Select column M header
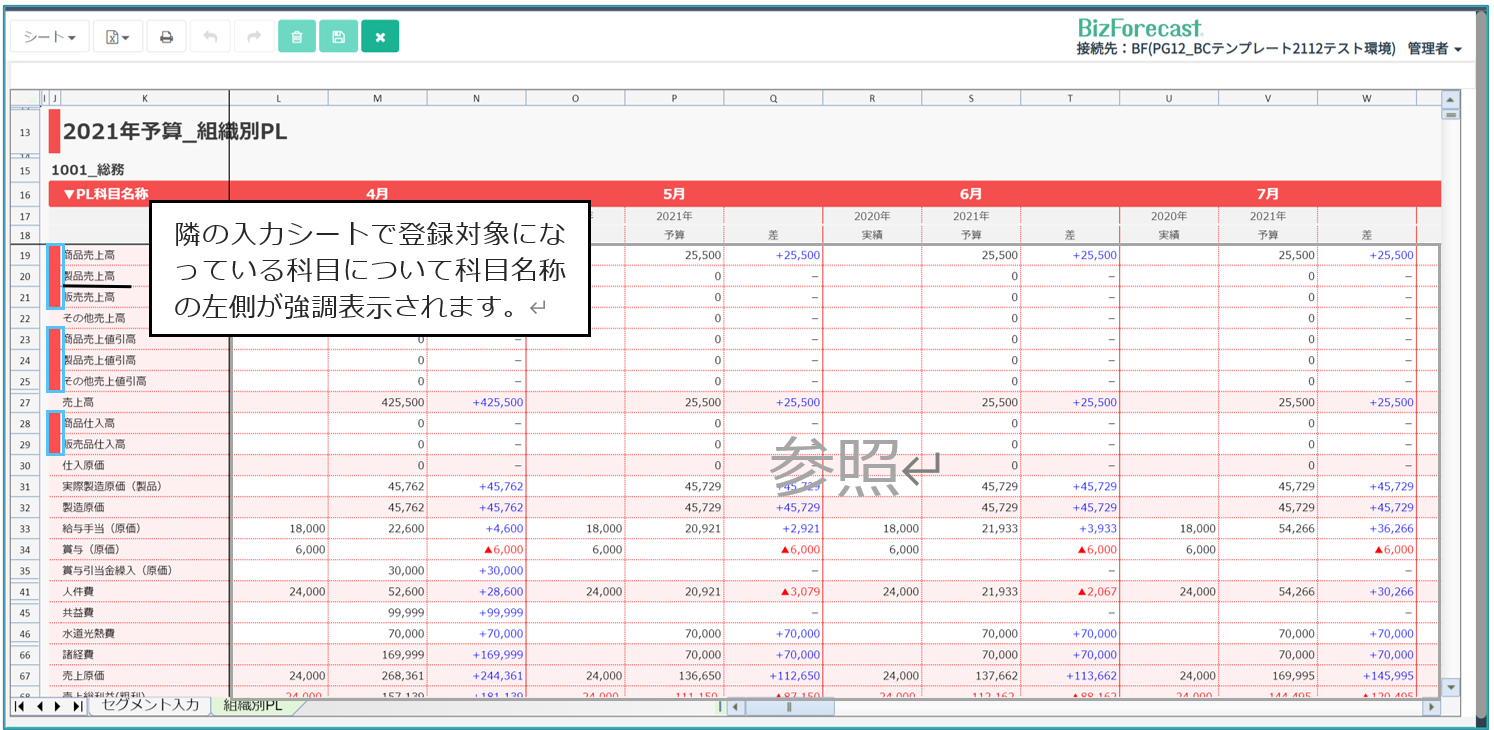The image size is (1494, 730). (x=377, y=98)
